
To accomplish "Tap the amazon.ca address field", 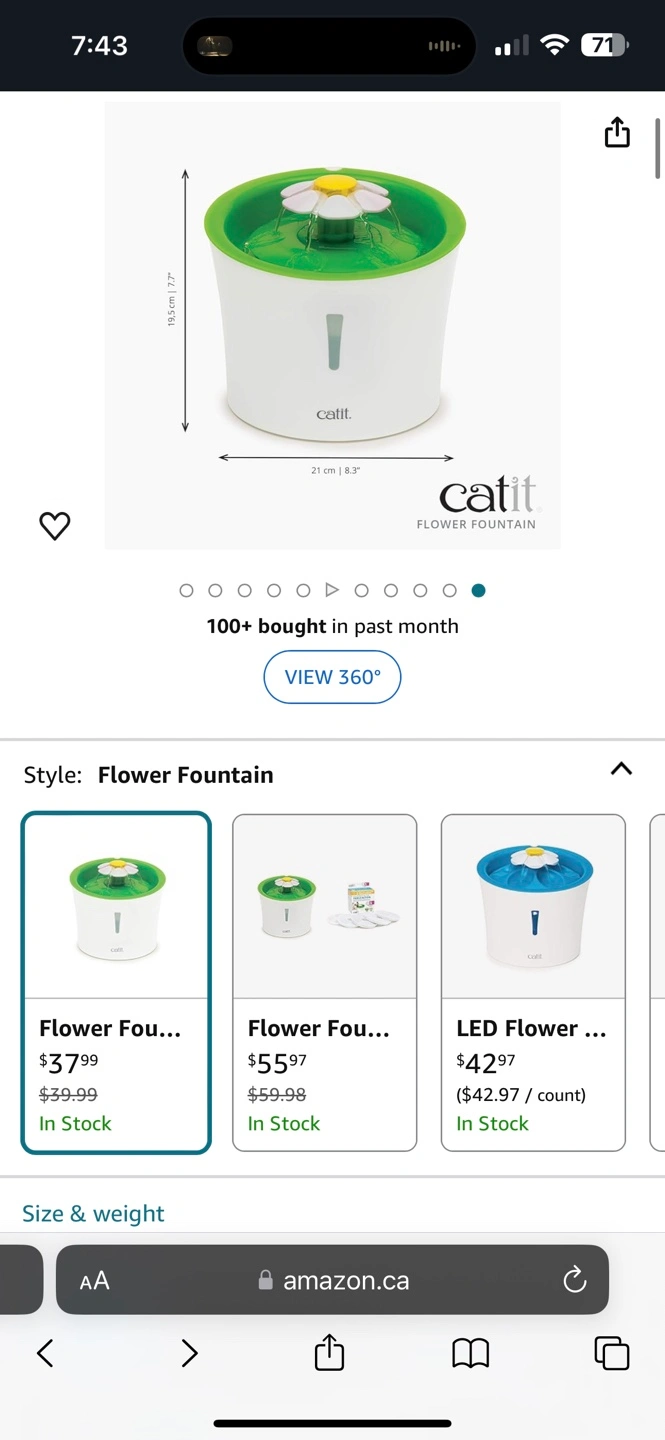I will [346, 1280].
